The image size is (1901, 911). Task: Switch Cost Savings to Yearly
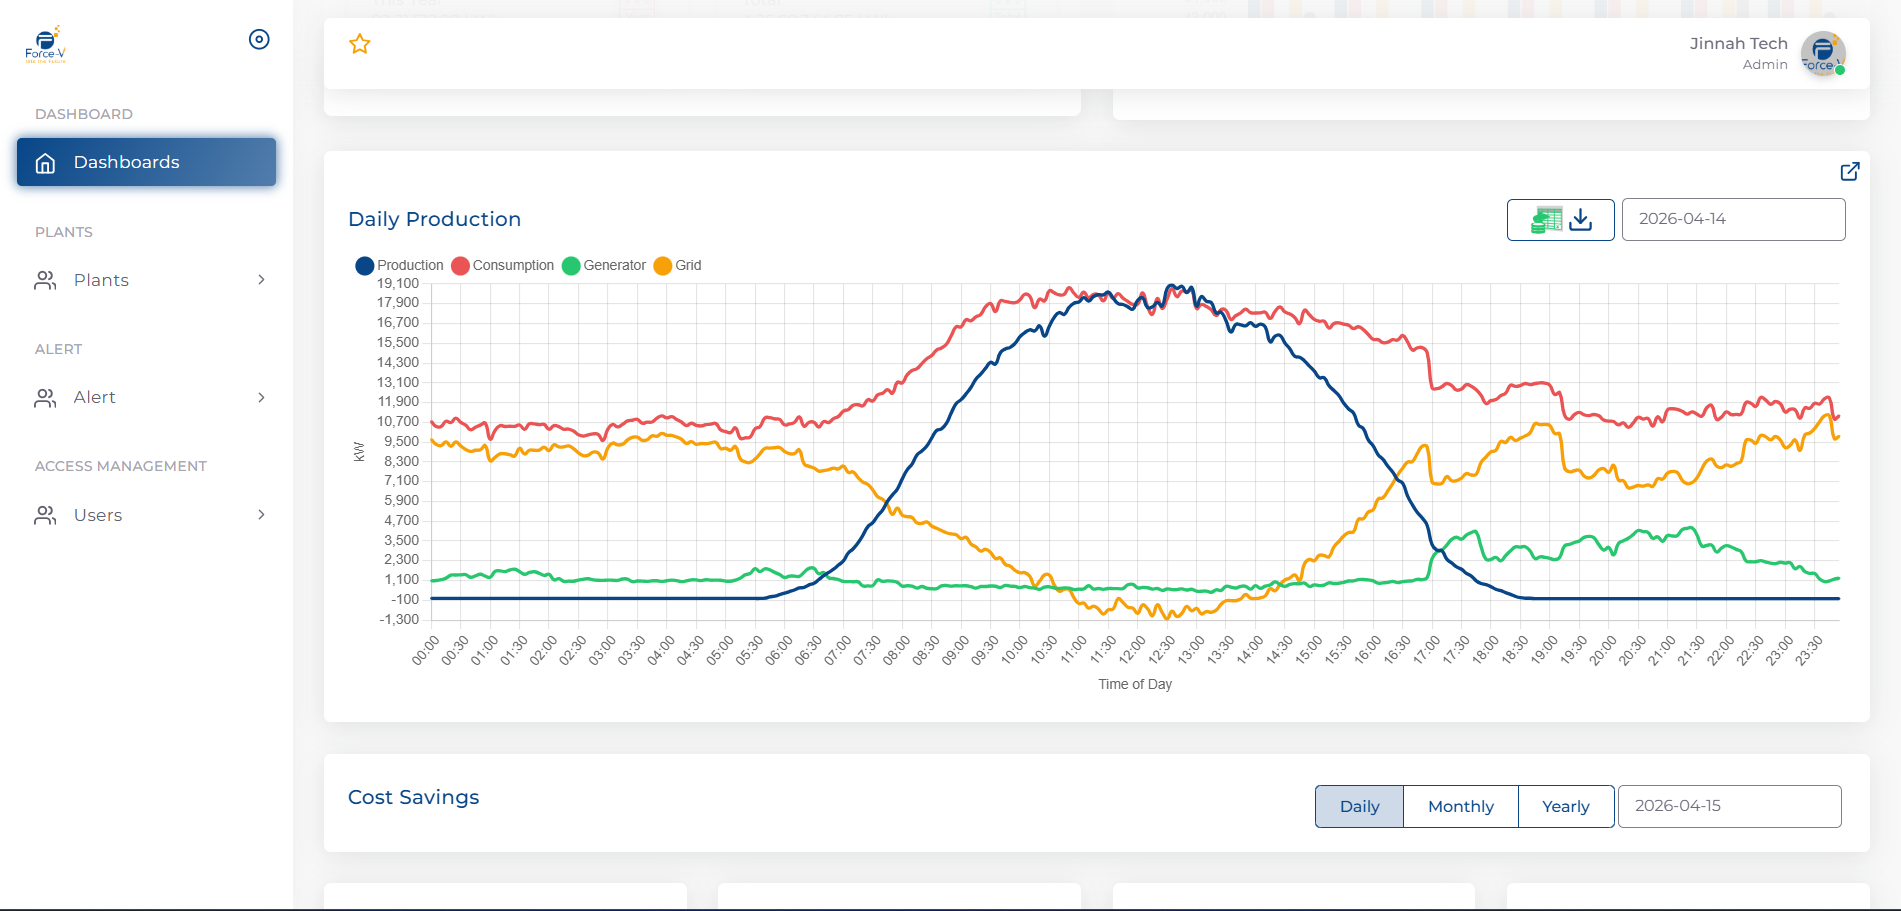coord(1565,806)
